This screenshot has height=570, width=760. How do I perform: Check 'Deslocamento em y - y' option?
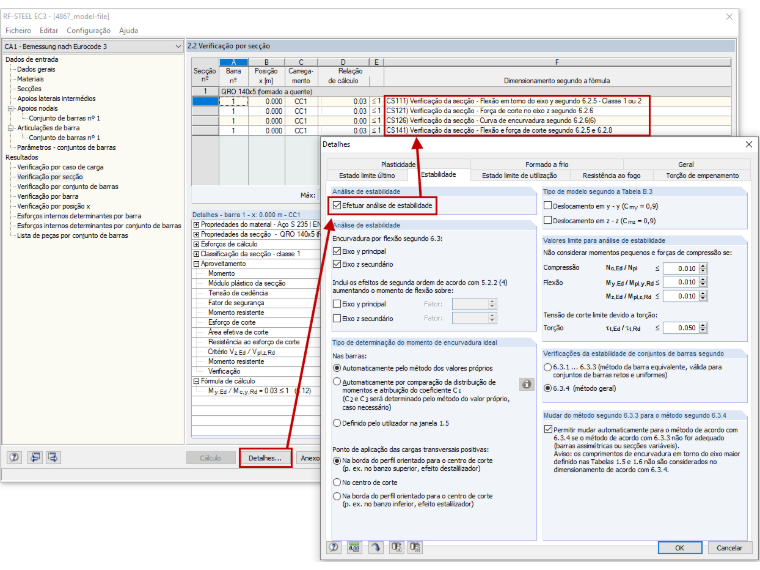[548, 206]
